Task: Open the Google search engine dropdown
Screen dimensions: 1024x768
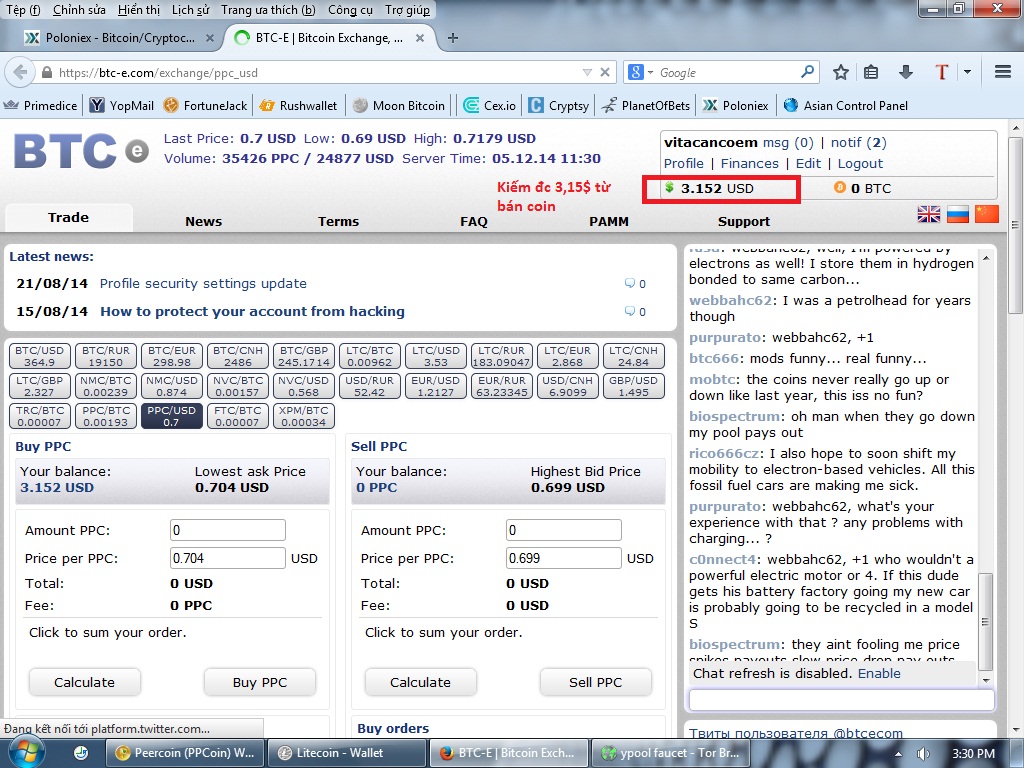Action: click(x=641, y=72)
